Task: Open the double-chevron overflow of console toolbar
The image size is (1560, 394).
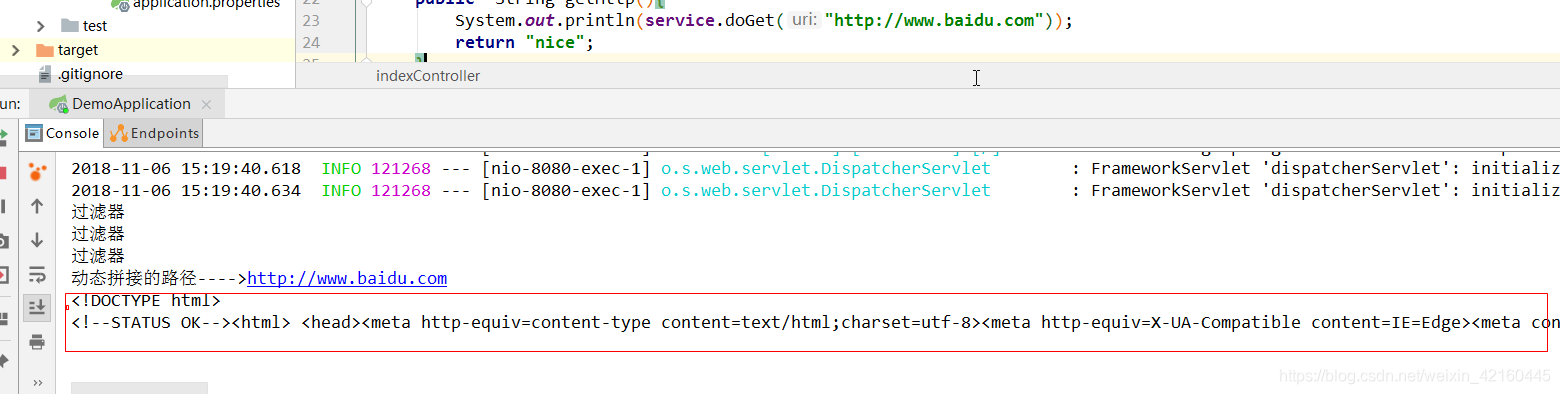Action: [x=38, y=383]
